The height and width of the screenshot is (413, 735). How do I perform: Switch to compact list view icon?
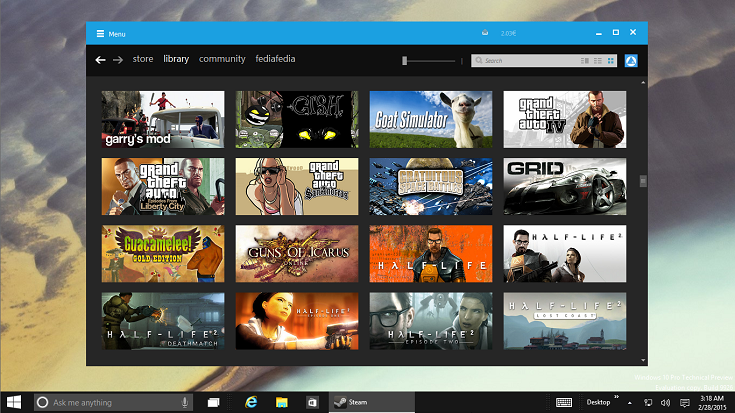tap(597, 61)
